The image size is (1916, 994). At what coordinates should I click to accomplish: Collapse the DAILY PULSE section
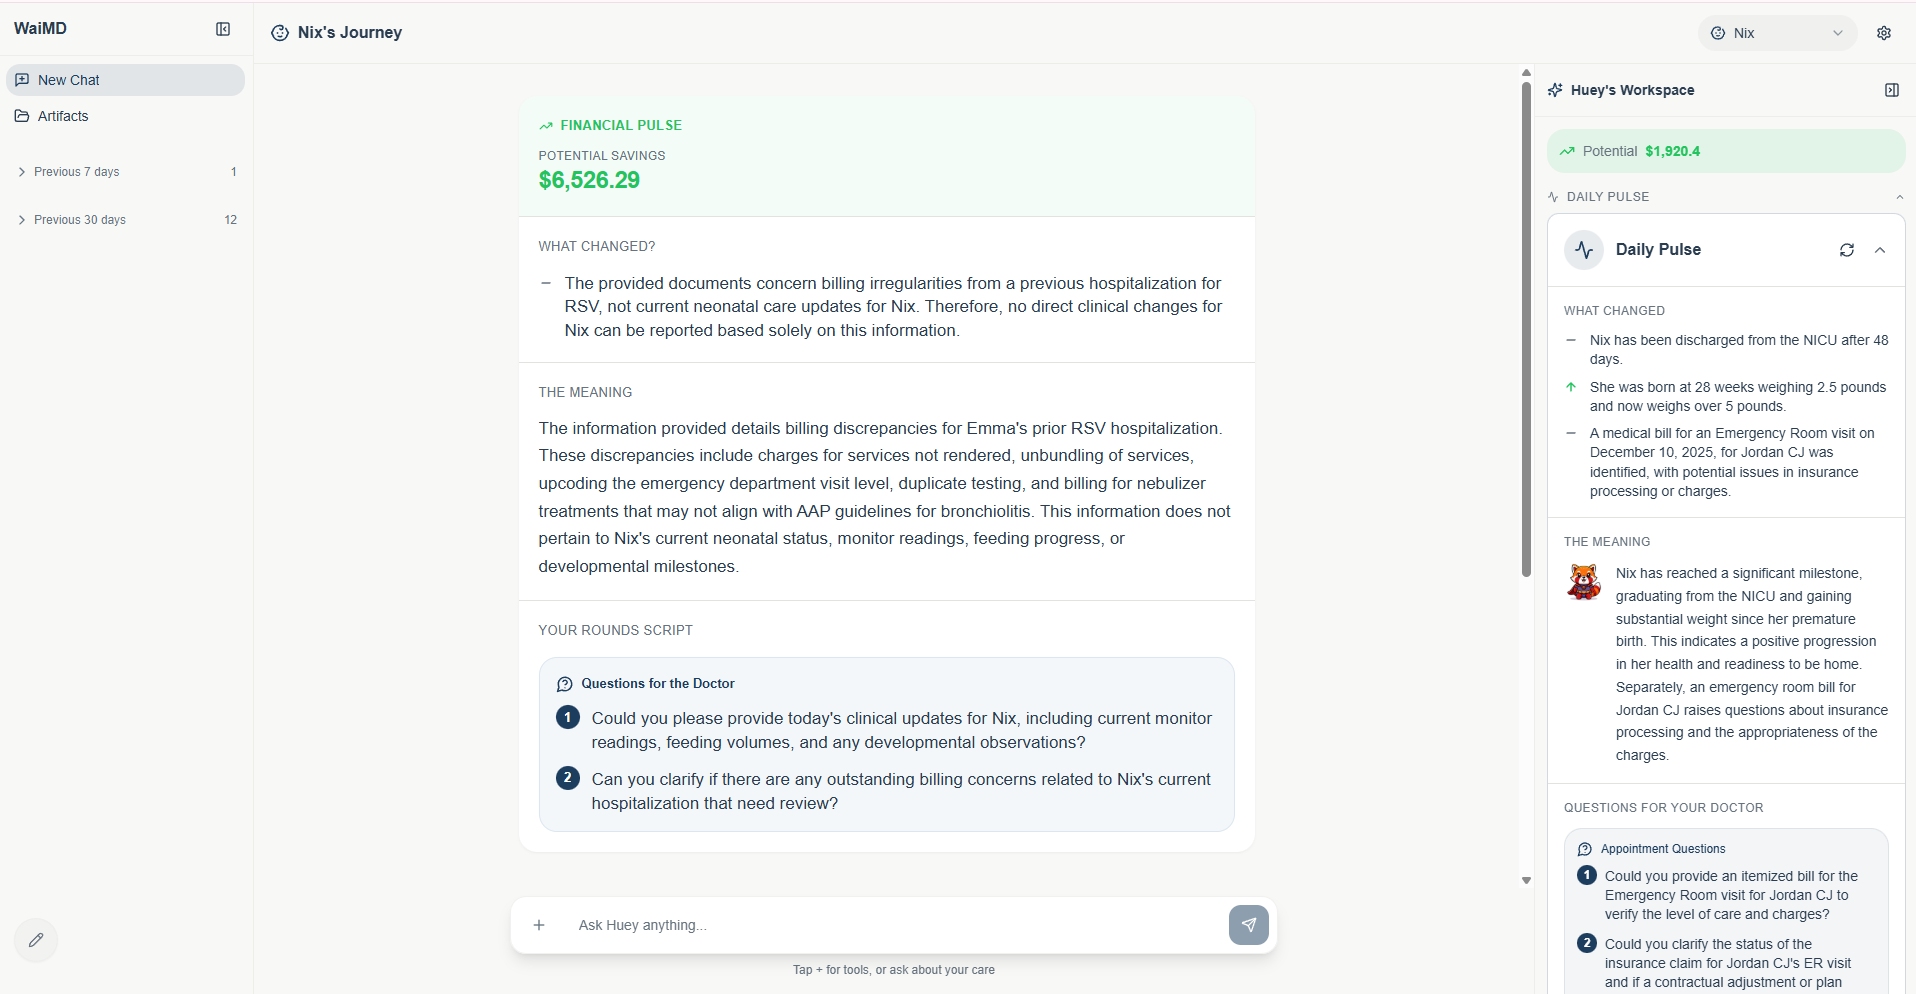coord(1899,196)
